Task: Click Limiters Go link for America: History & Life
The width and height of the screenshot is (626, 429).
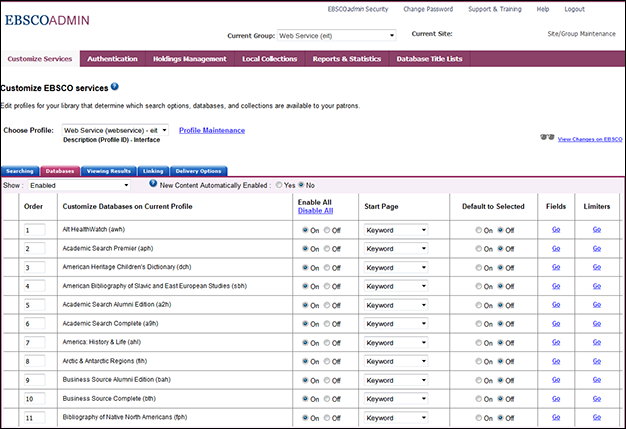Action: (x=596, y=342)
